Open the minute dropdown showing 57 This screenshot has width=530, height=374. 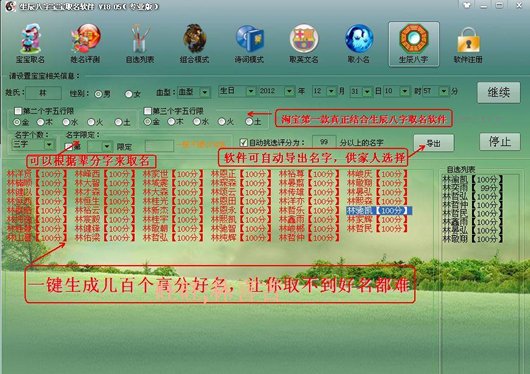pos(435,91)
